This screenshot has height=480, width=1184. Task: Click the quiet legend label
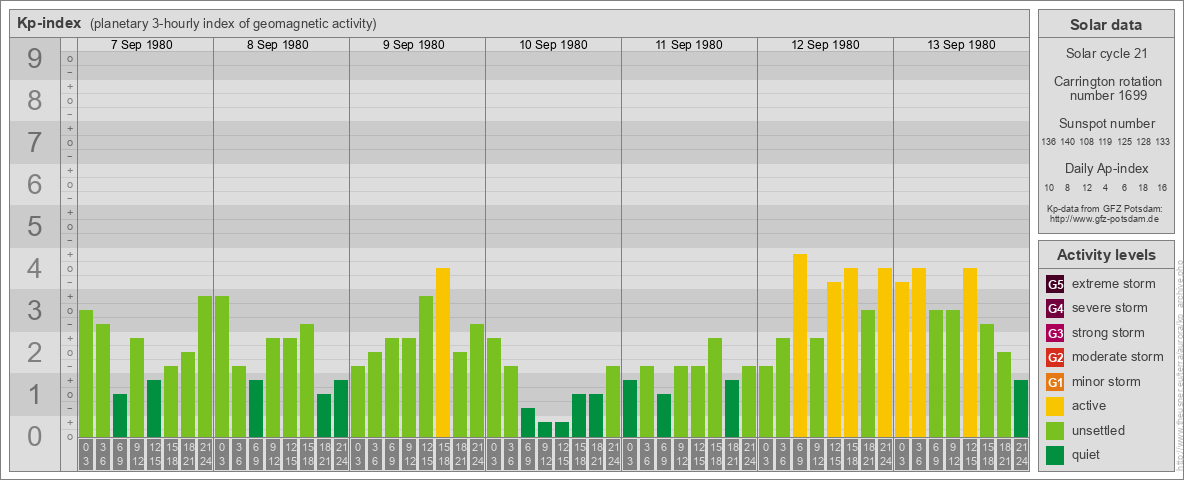[x=1087, y=454]
